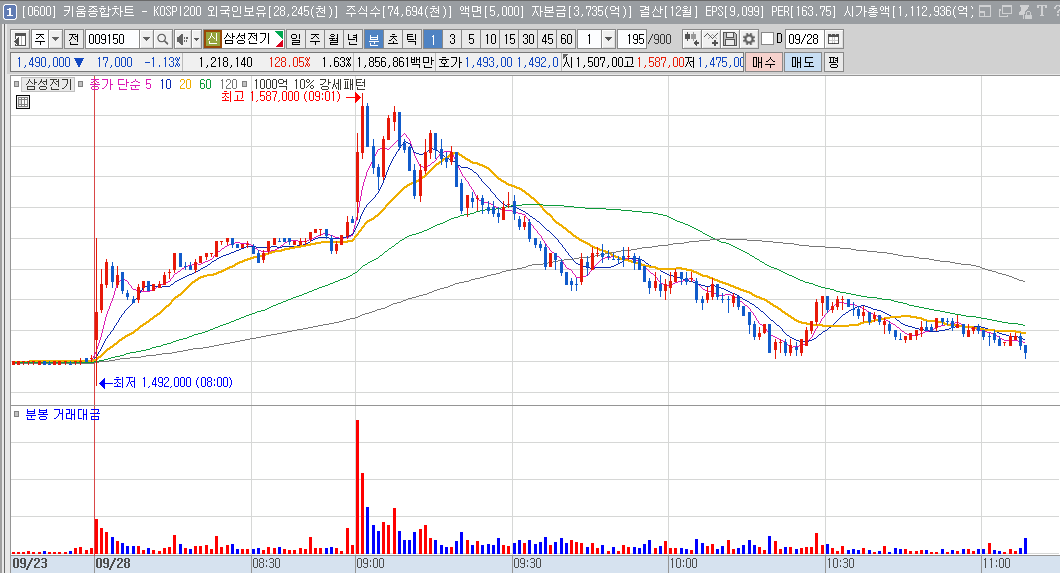The image size is (1060, 573).
Task: Switch to the 일 daily chart tab
Action: click(295, 39)
